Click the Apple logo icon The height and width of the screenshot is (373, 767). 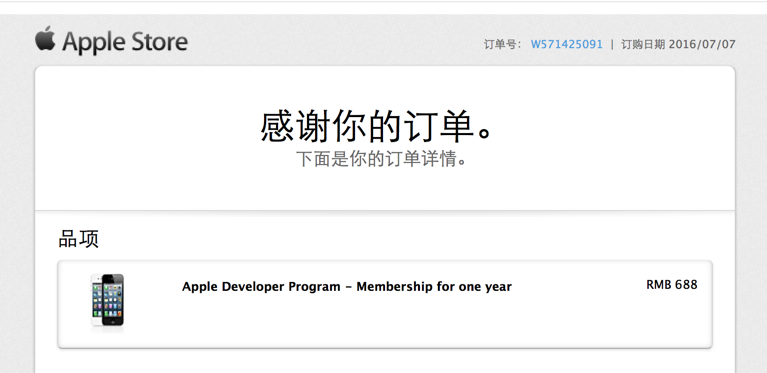(x=45, y=39)
